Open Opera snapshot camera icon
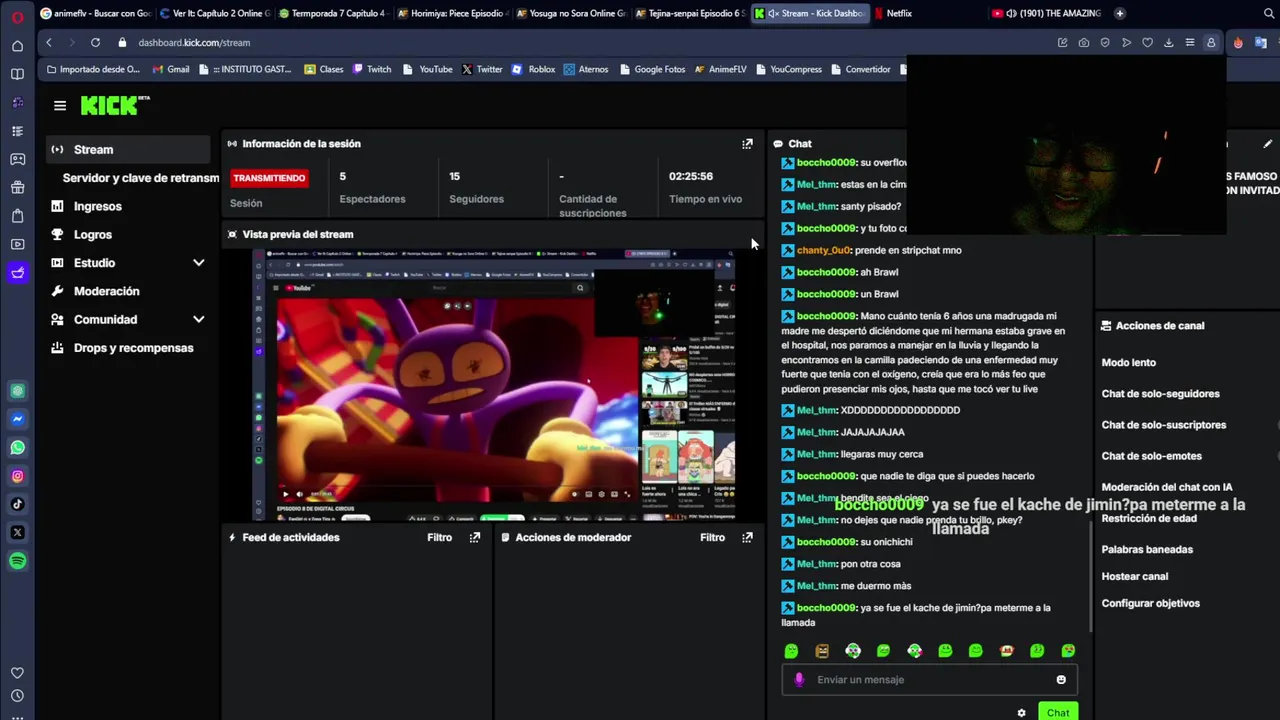 (1084, 43)
